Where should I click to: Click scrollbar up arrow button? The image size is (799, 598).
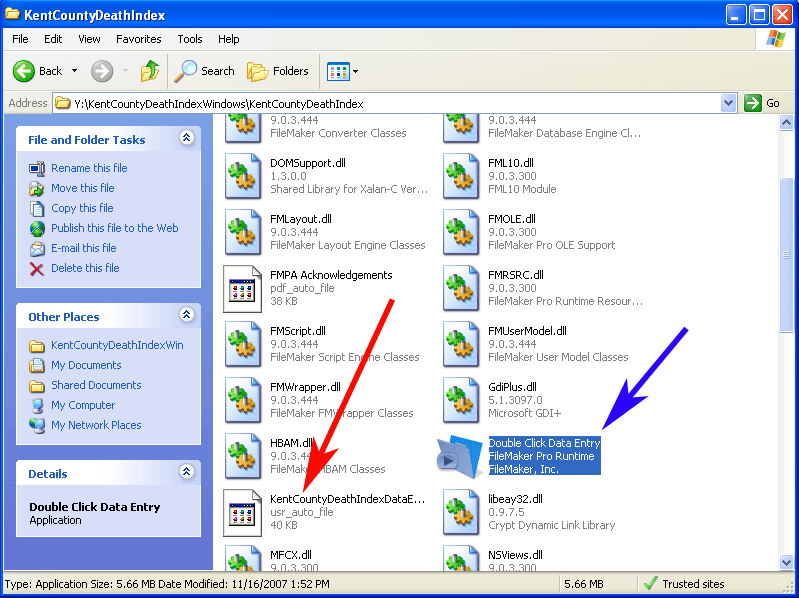[786, 123]
